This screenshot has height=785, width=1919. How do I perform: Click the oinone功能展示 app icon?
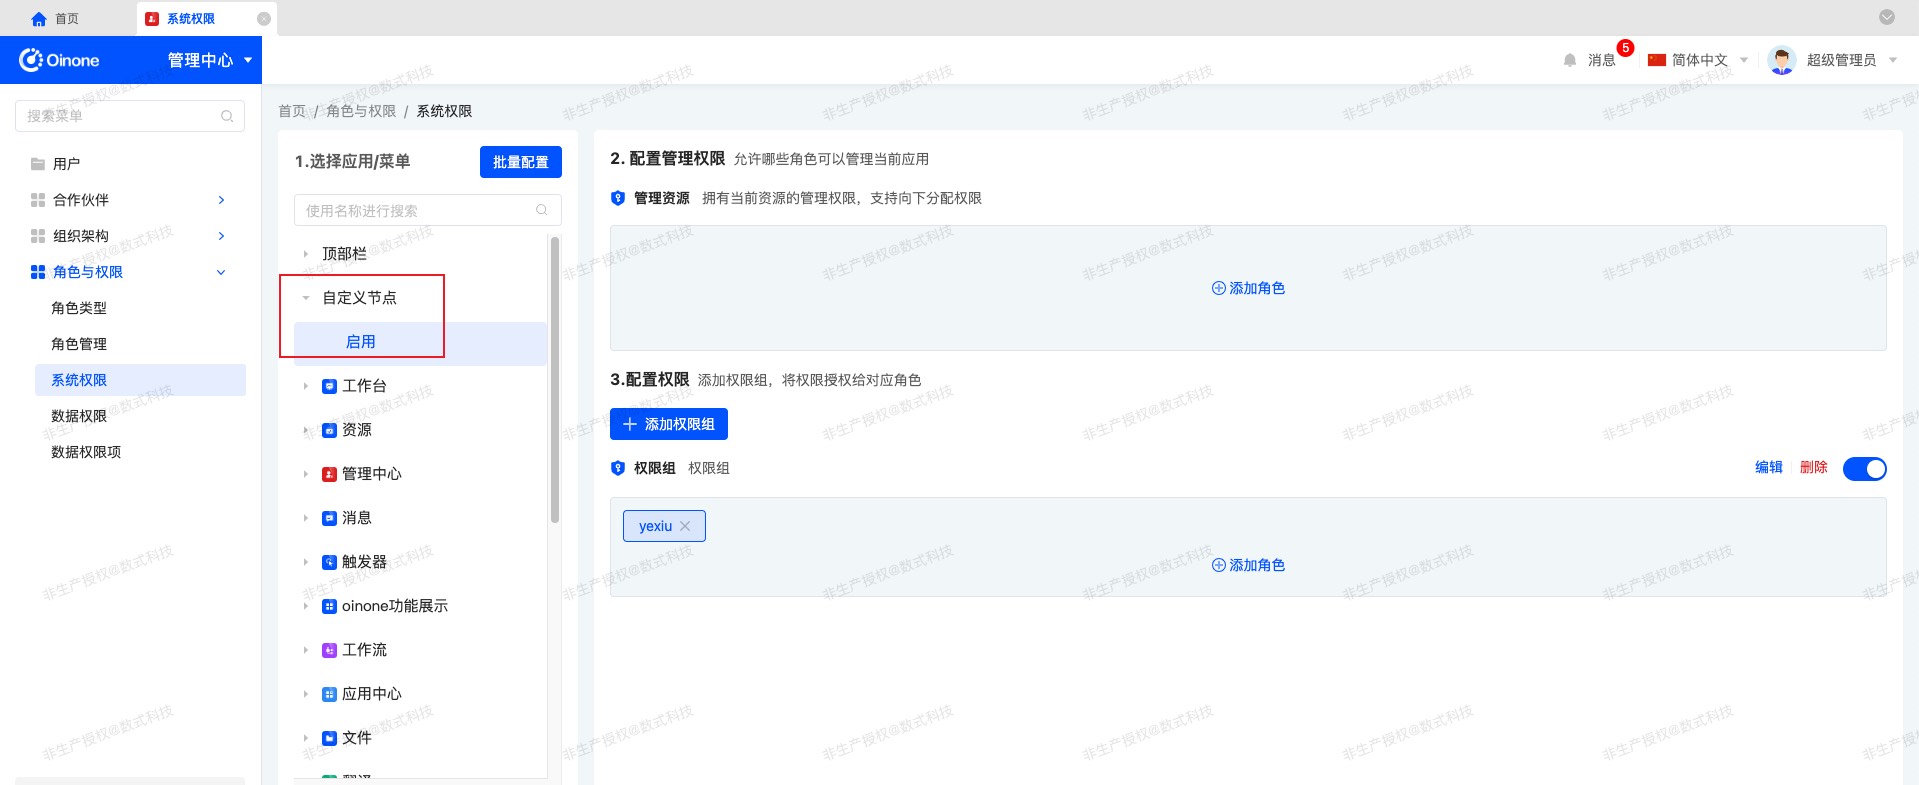click(x=329, y=606)
